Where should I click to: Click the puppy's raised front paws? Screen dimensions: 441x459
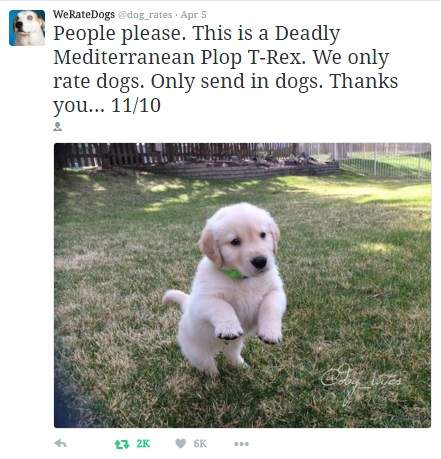point(248,332)
